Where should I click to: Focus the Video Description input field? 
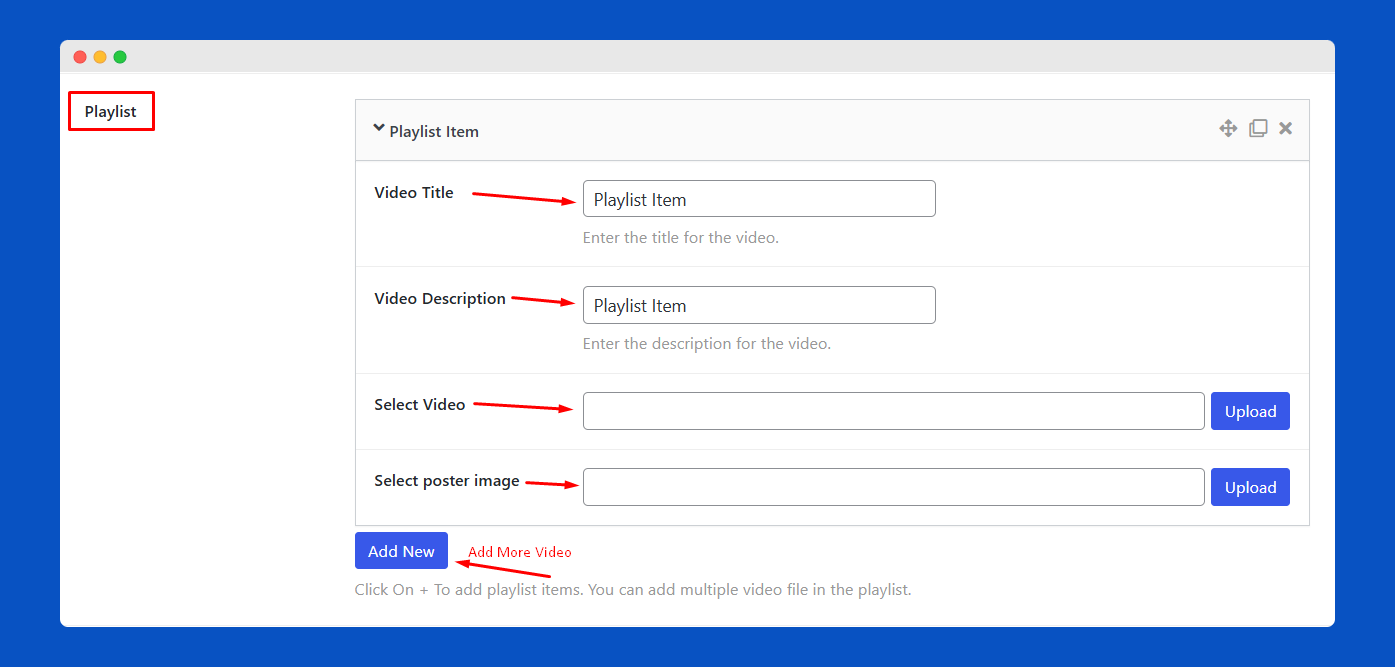click(x=758, y=305)
